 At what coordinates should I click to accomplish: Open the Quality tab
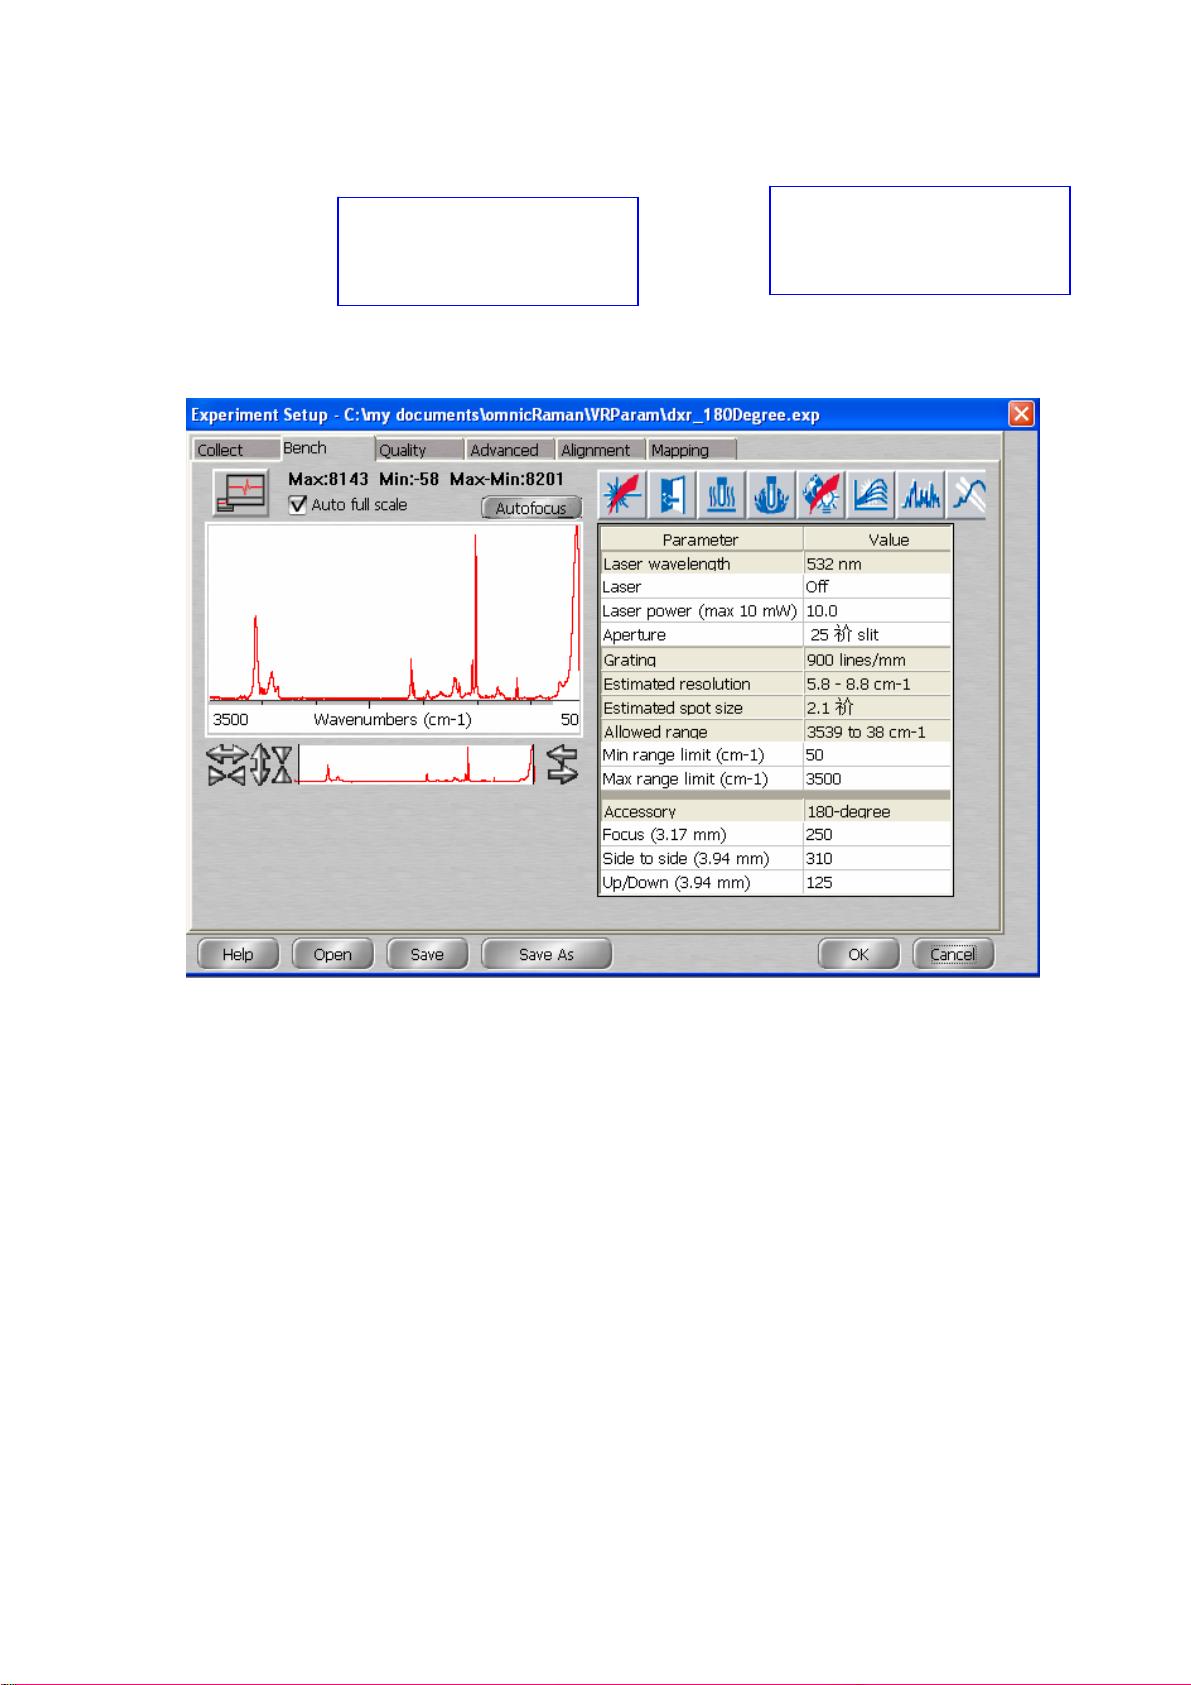coord(419,450)
